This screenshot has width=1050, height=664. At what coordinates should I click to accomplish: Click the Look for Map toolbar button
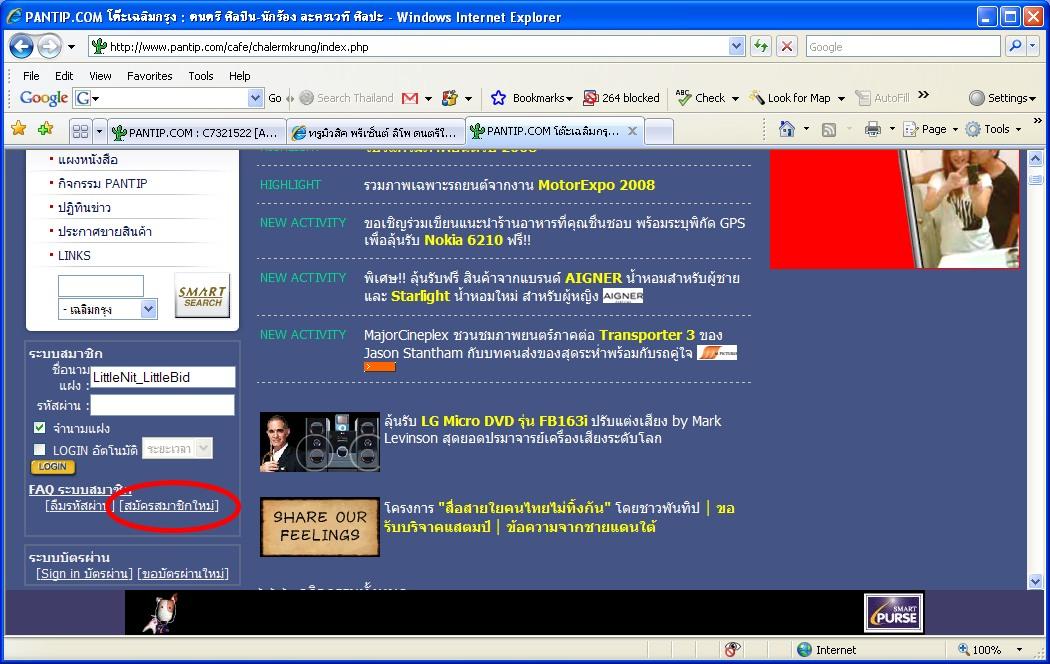click(790, 98)
